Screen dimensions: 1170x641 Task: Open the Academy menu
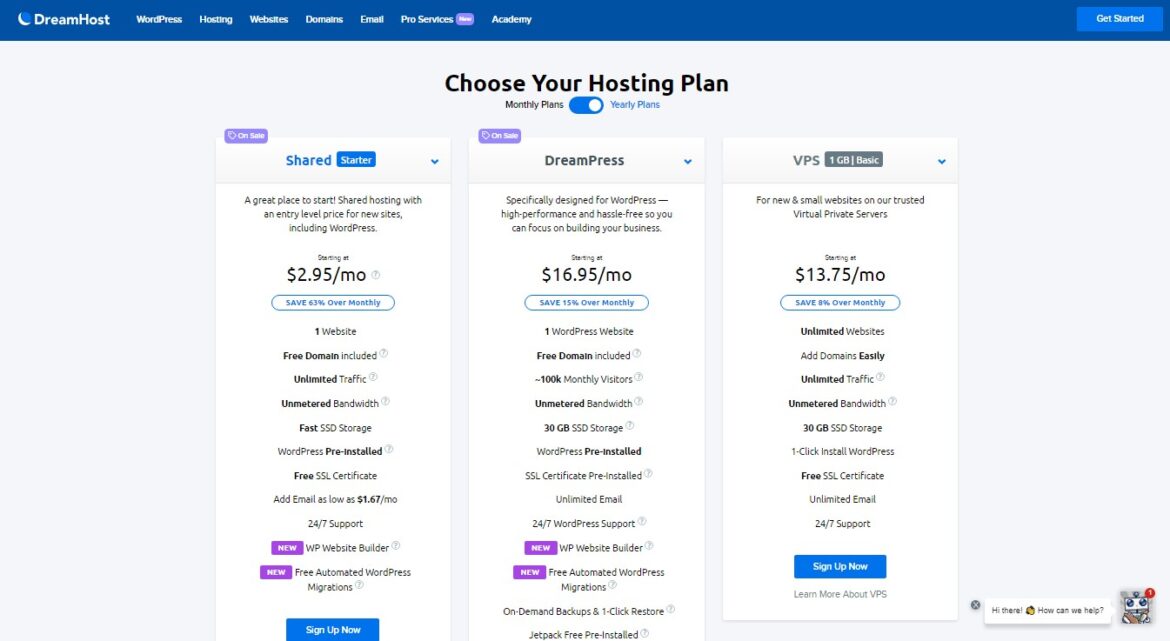pyautogui.click(x=511, y=19)
